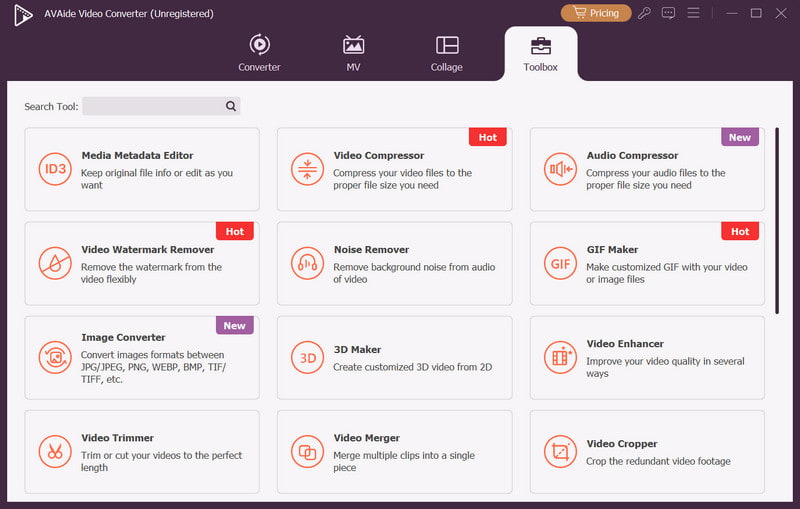
Task: Click the Video Trimmer scissors icon
Action: (x=55, y=452)
